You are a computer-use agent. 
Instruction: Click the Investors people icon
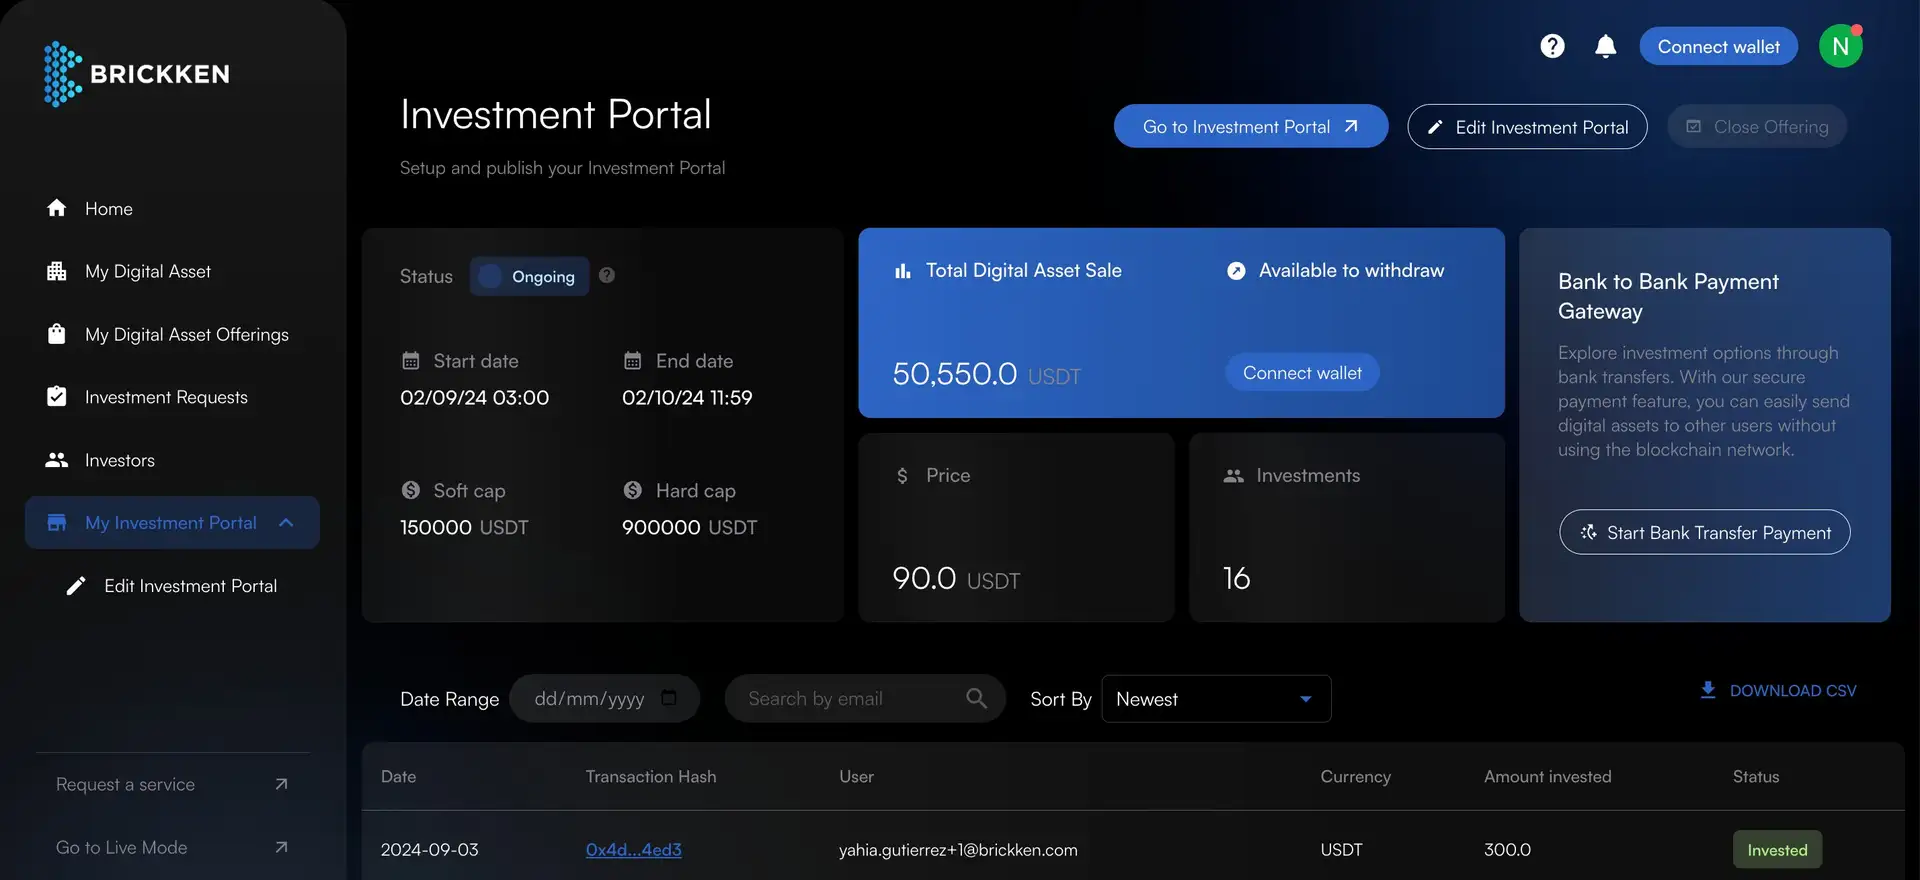click(57, 460)
